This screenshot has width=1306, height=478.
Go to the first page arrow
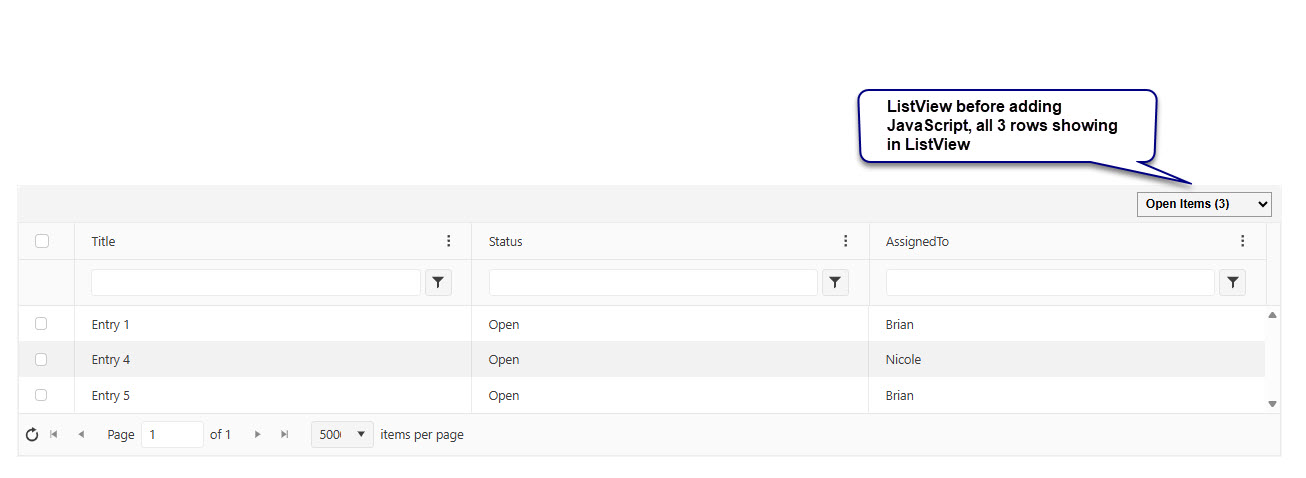54,435
